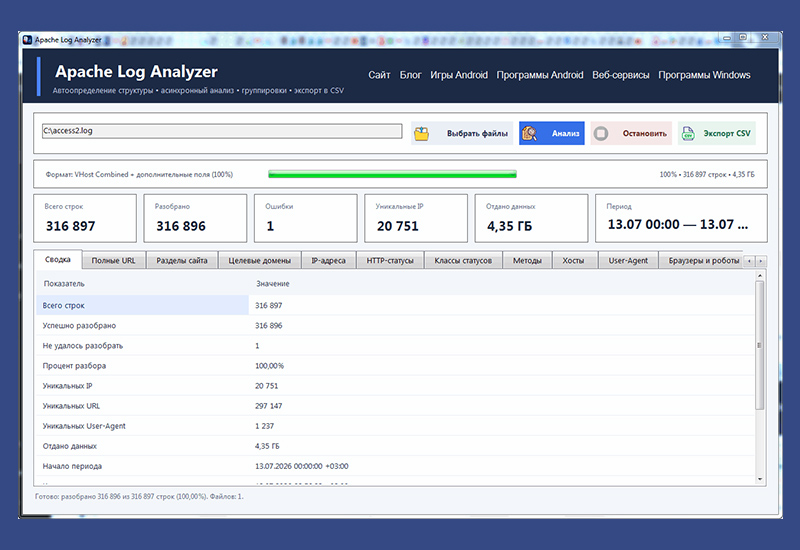800x550 pixels.
Task: Click the CSV document icon
Action: pyautogui.click(x=688, y=134)
